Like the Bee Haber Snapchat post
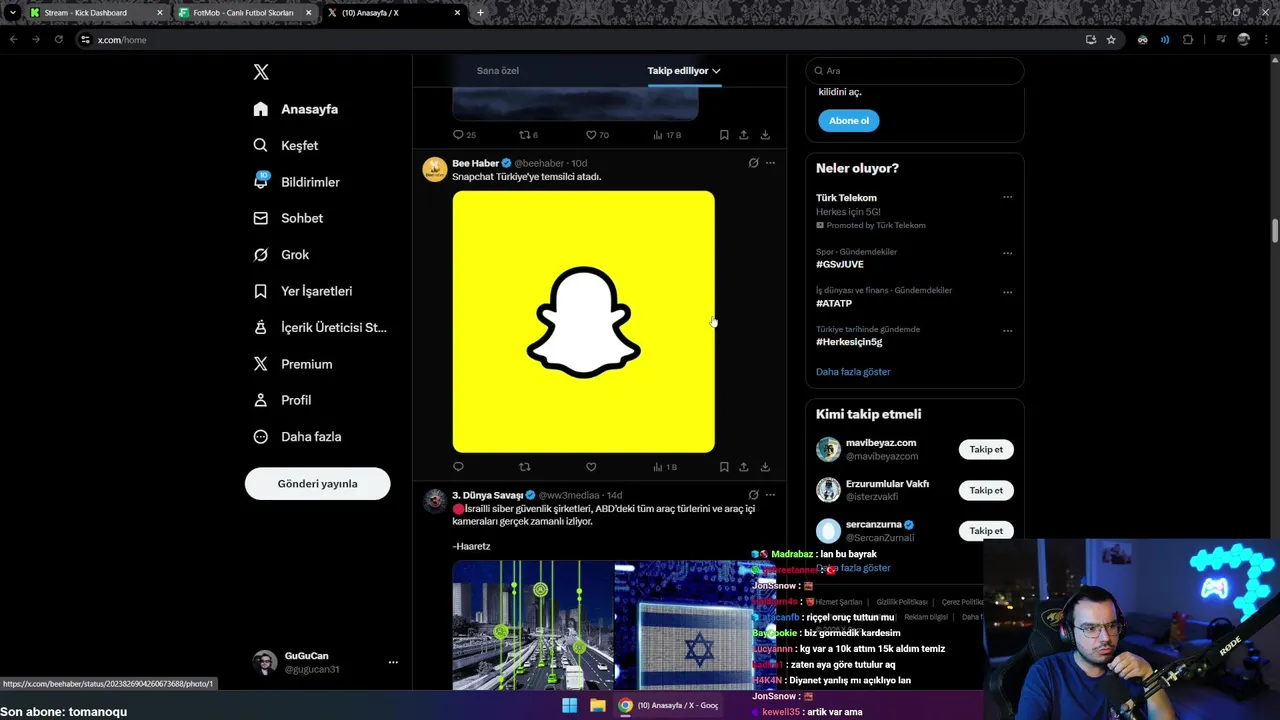The image size is (1280, 720). [591, 467]
